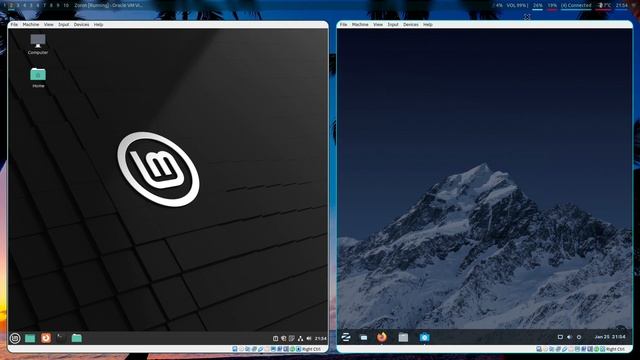This screenshot has width=640, height=360.
Task: Open the Computer desktop icon in Mint
Action: (x=38, y=44)
